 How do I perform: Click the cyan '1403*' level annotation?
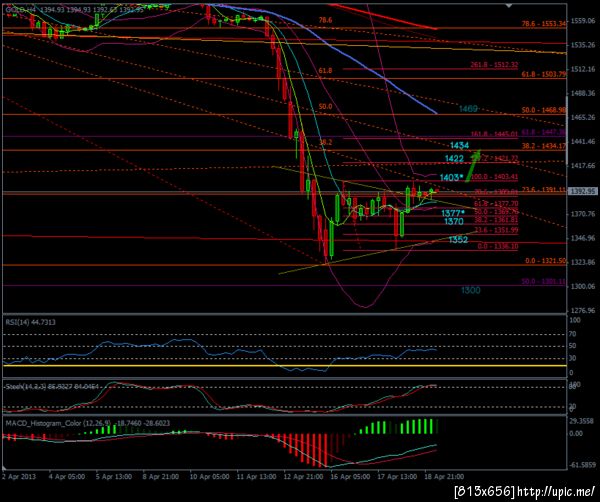[x=451, y=178]
